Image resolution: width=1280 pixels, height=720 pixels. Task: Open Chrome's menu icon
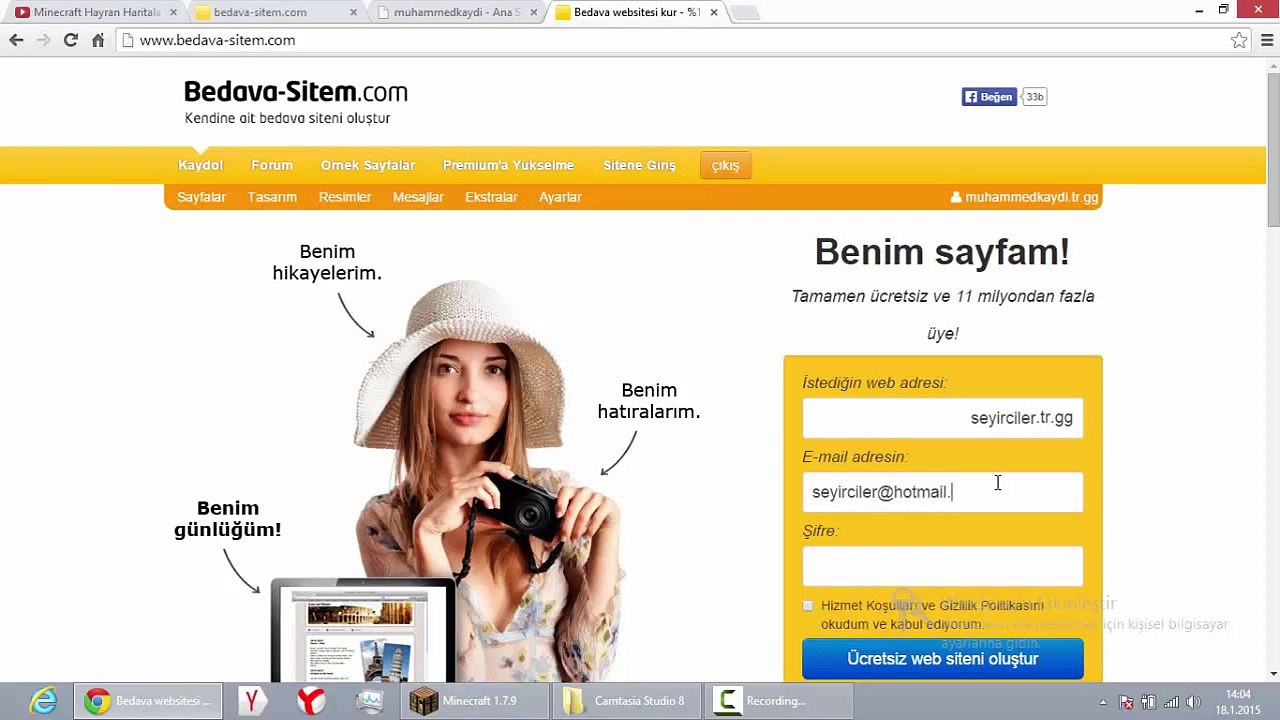(1267, 40)
